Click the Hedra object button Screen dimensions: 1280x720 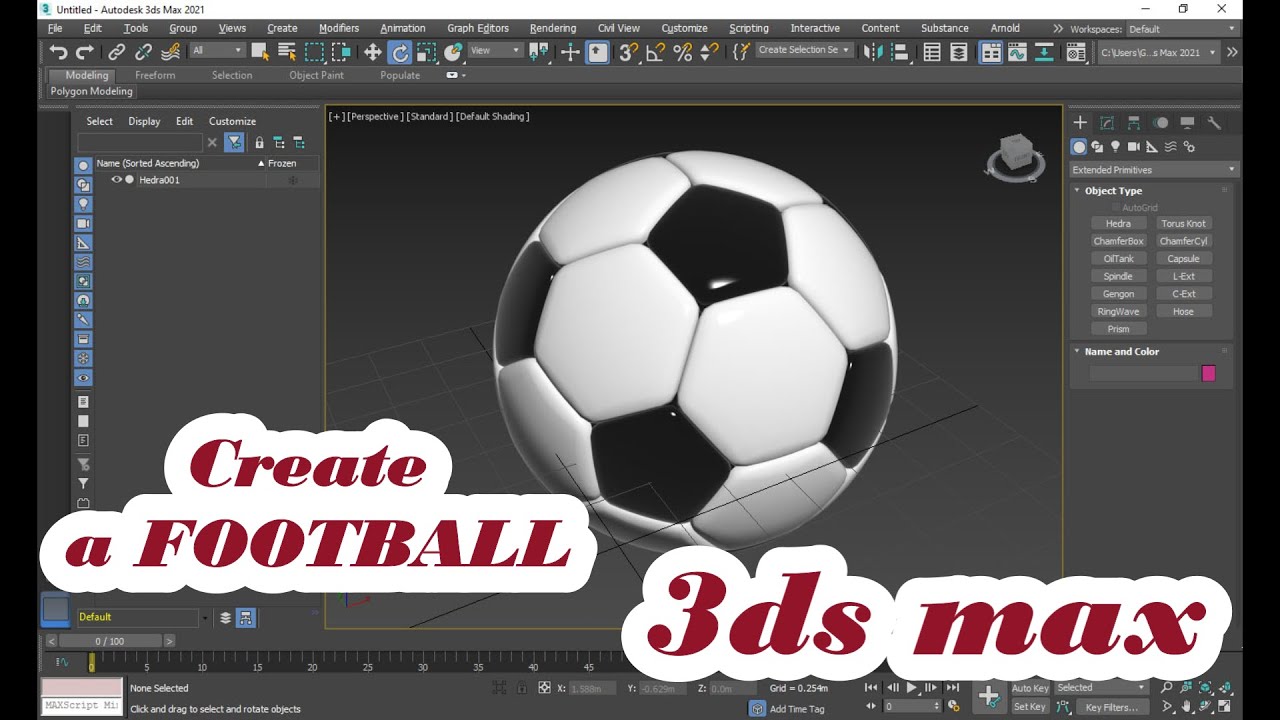1118,224
